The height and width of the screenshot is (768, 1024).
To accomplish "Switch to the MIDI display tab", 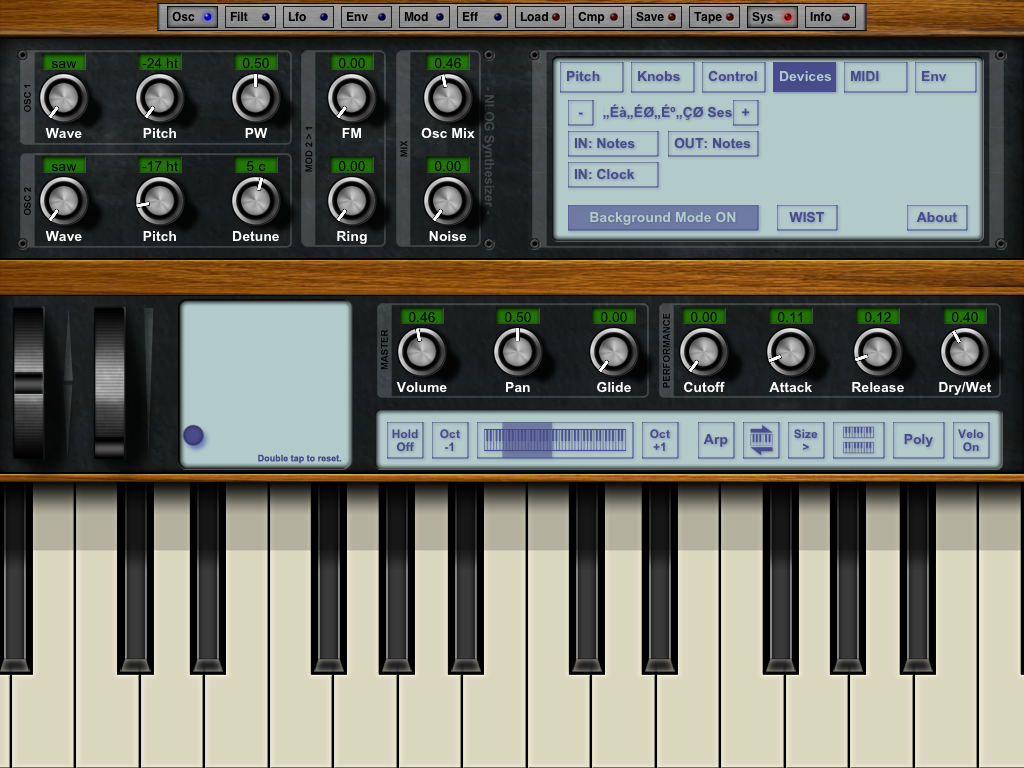I will 876,76.
